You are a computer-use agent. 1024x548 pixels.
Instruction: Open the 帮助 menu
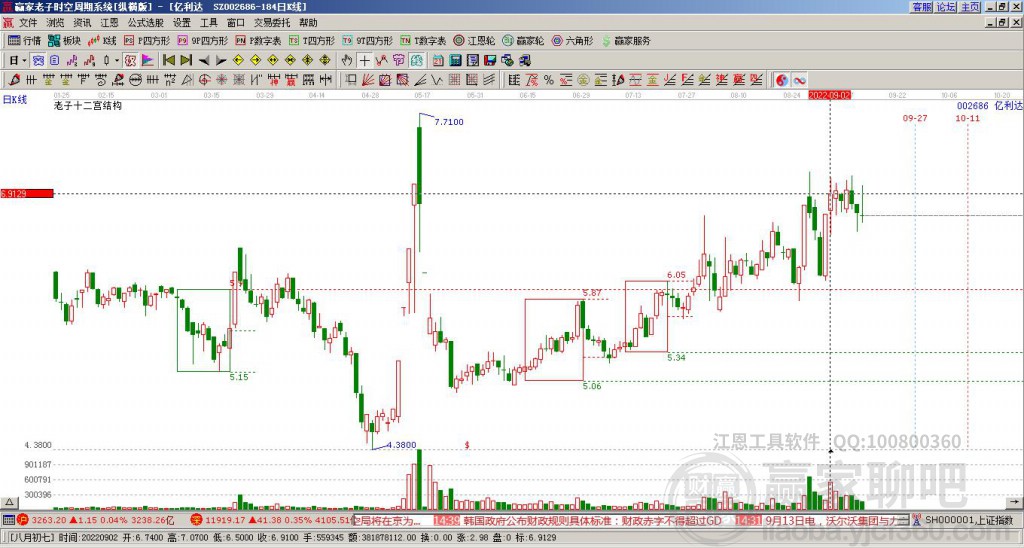click(x=308, y=23)
